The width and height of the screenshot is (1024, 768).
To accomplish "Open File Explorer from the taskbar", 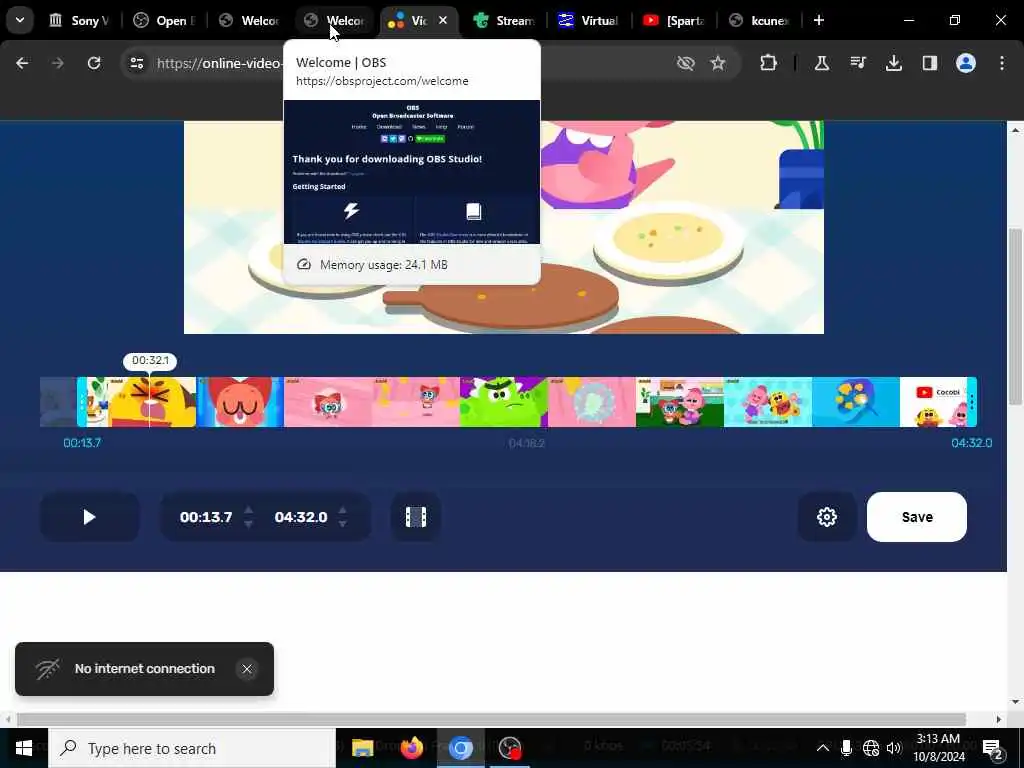I will point(362,748).
